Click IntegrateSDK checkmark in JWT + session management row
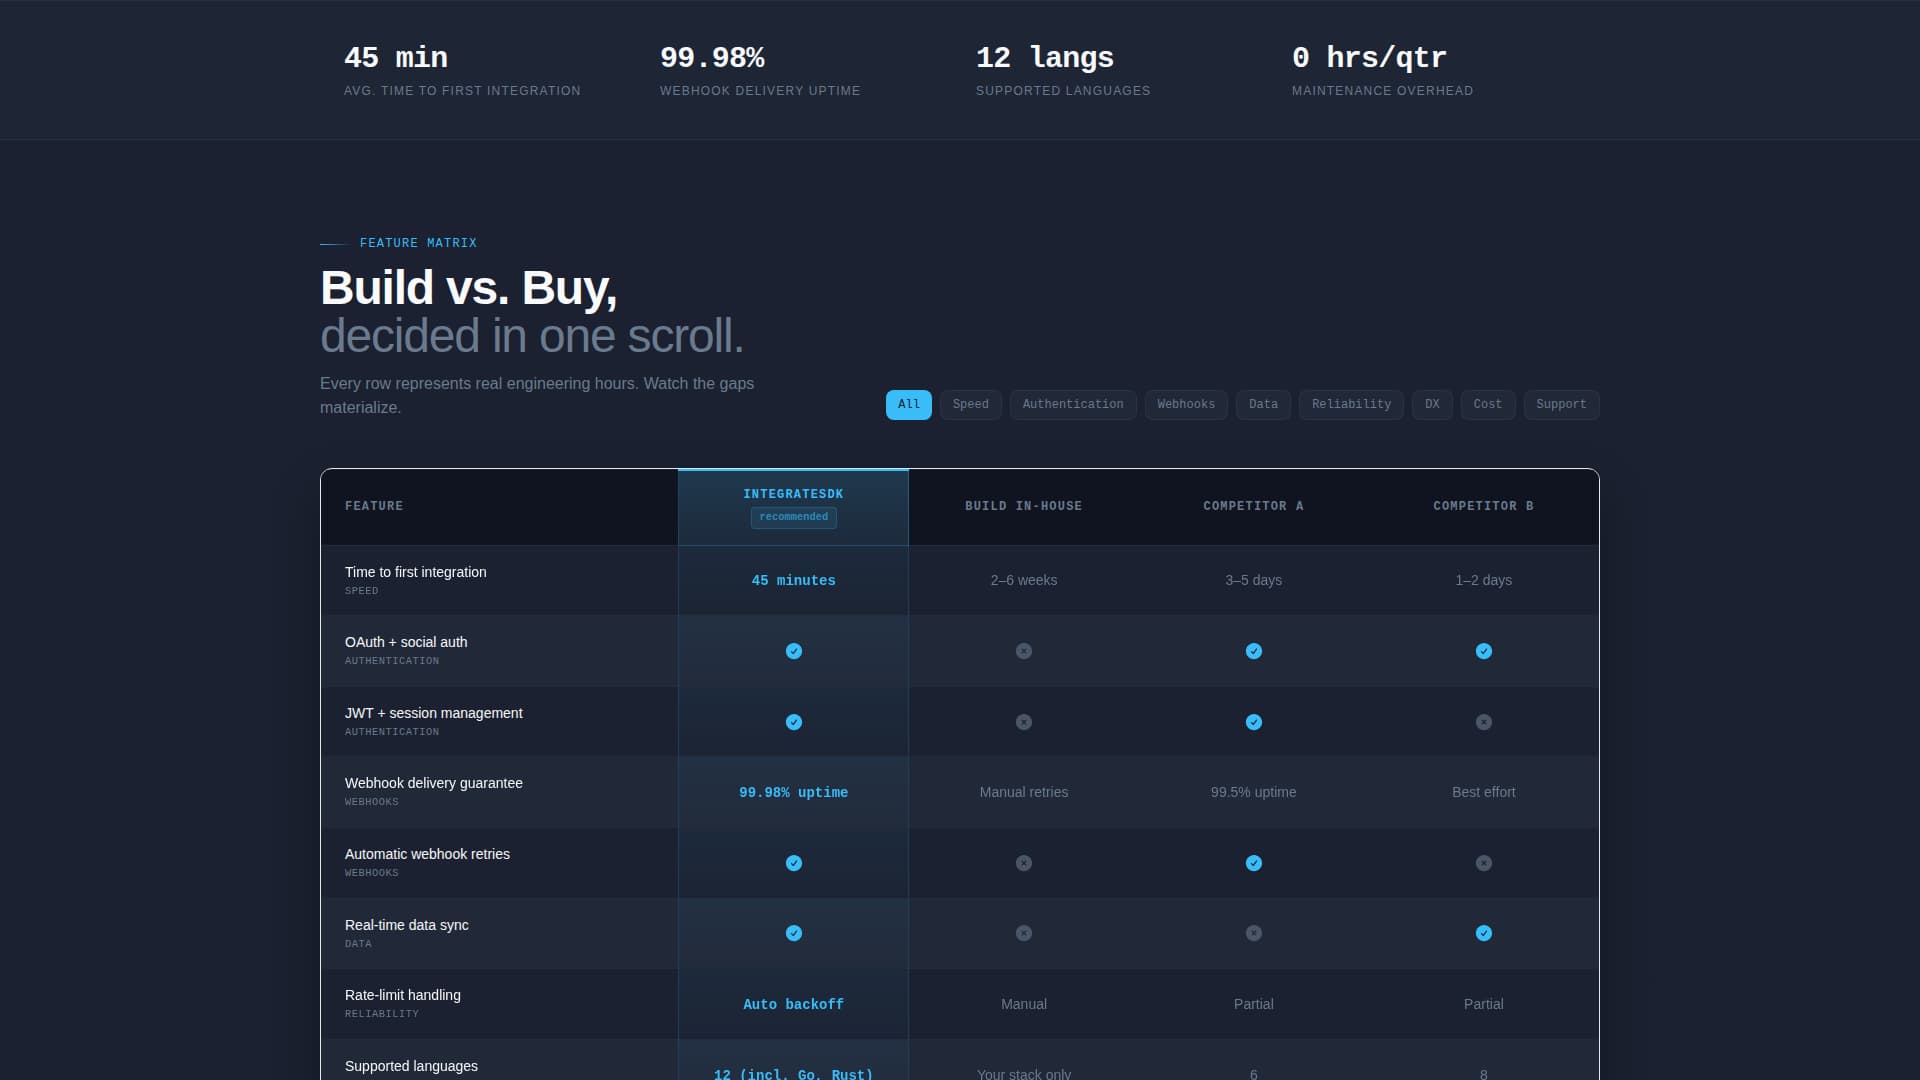 (x=793, y=722)
